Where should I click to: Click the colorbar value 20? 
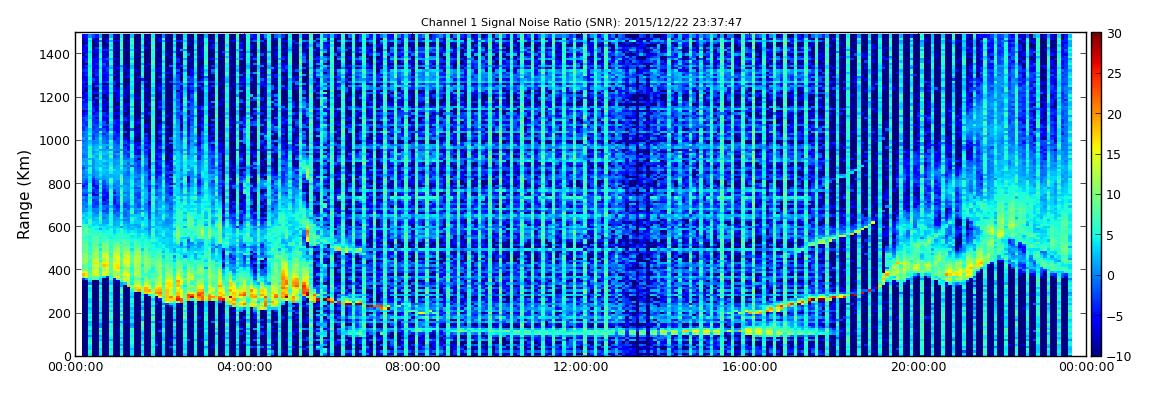pyautogui.click(x=1115, y=114)
